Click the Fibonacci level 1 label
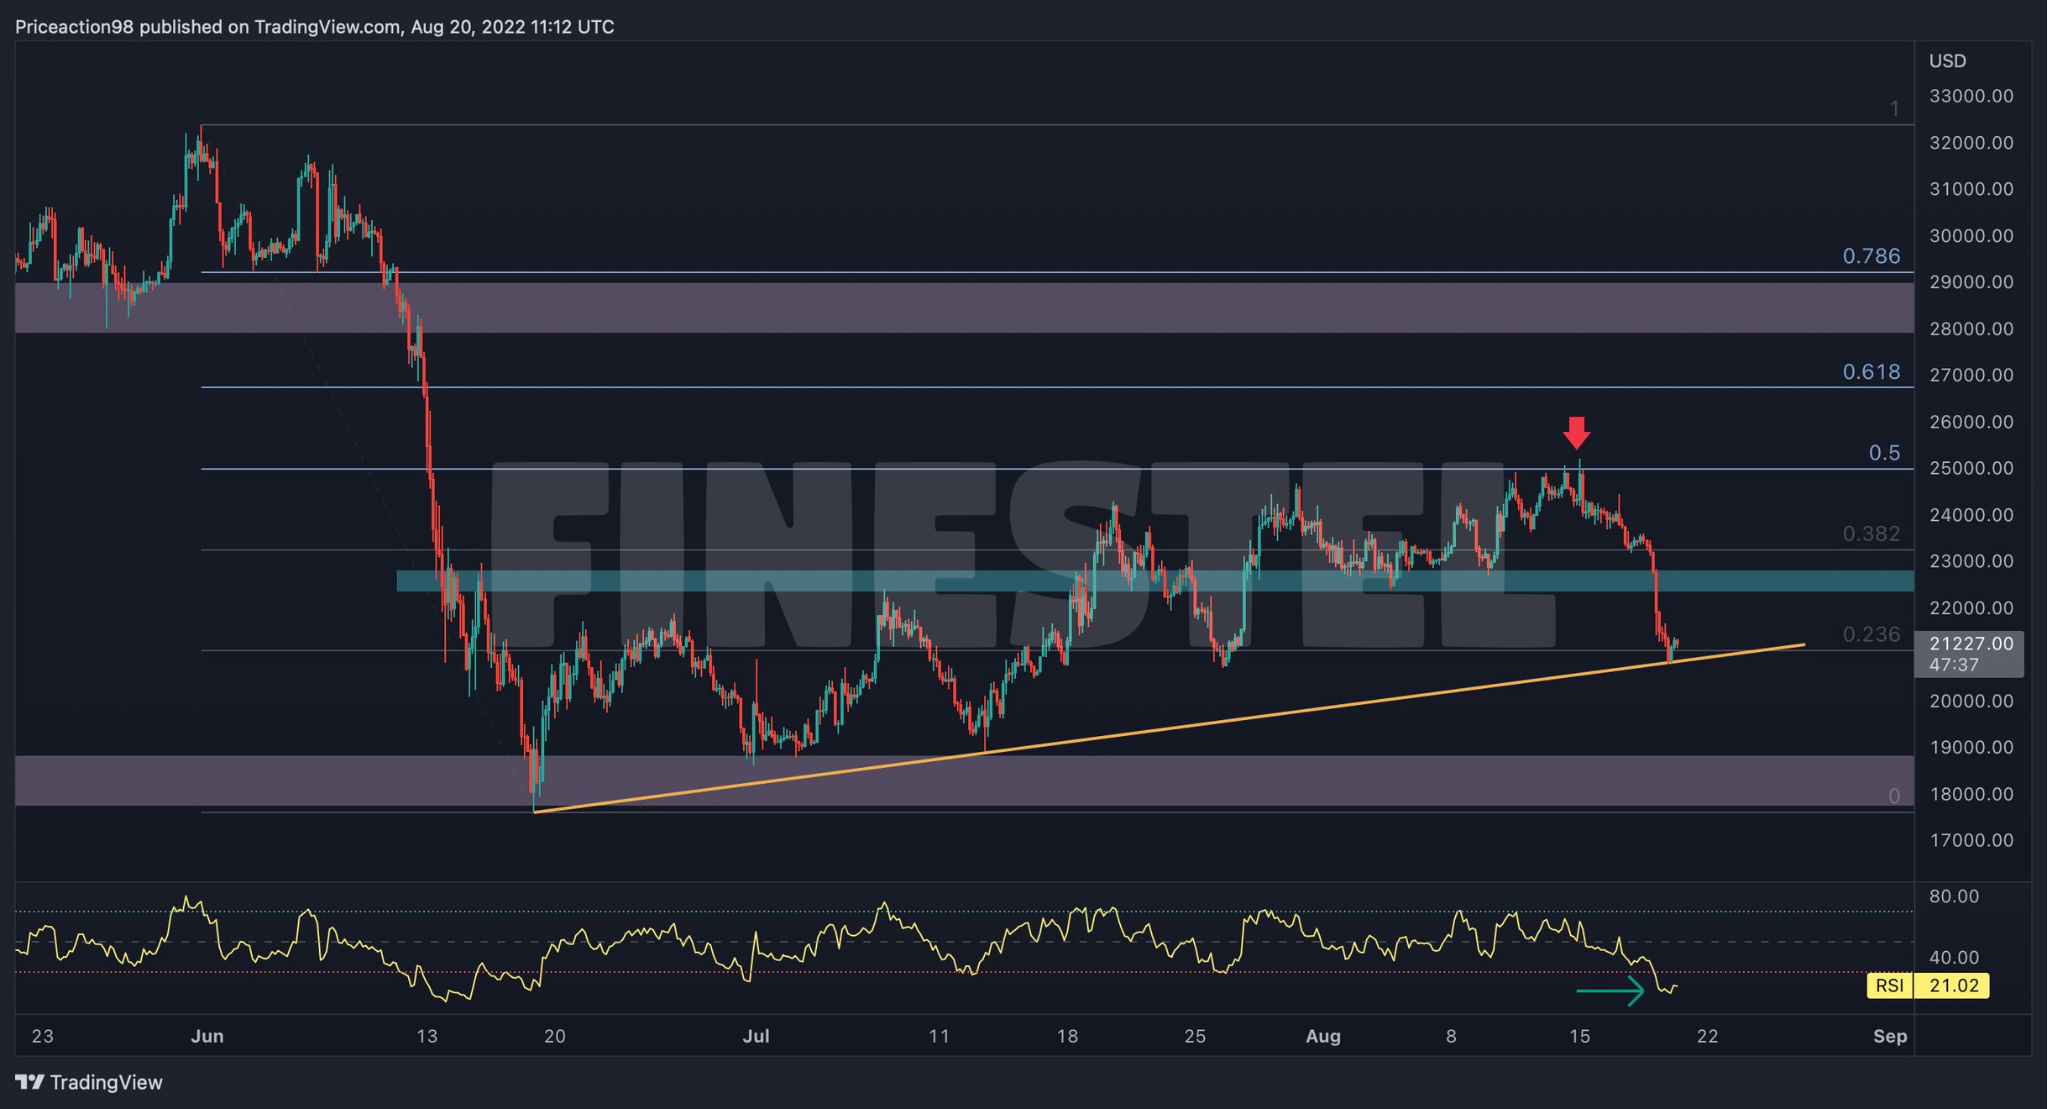Screen dimensions: 2048x1109 click(1894, 109)
